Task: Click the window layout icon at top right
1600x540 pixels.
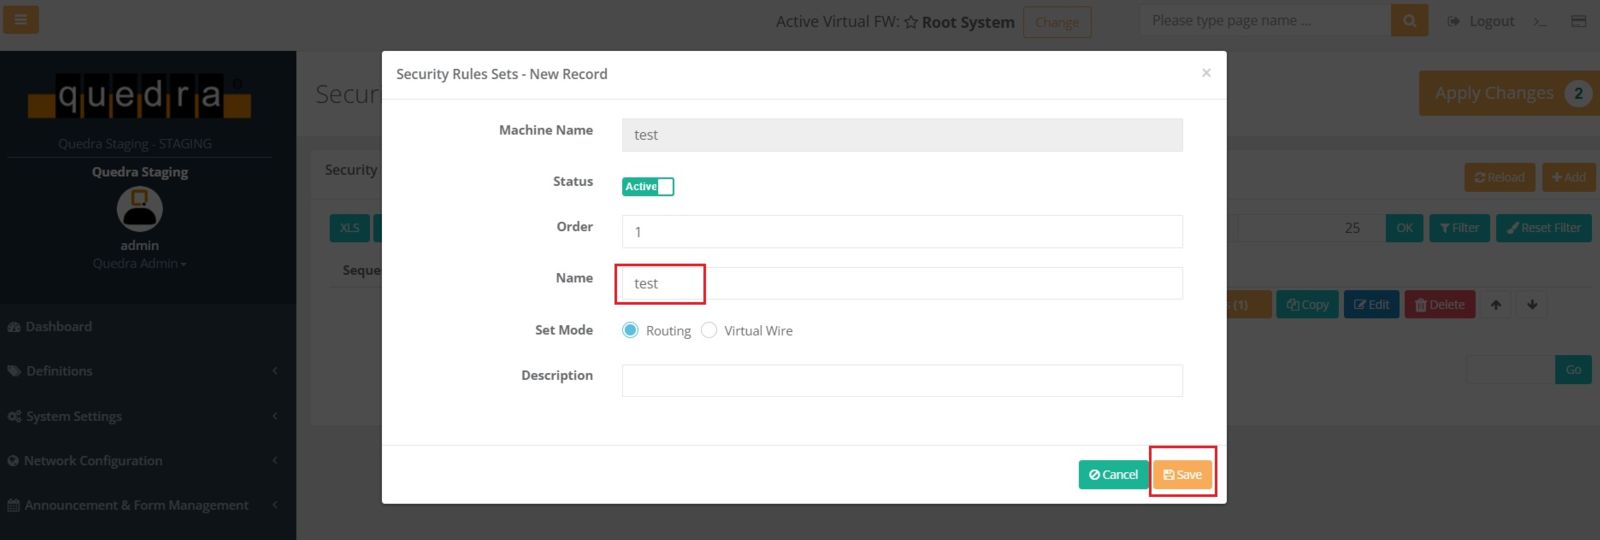Action: click(x=1579, y=21)
